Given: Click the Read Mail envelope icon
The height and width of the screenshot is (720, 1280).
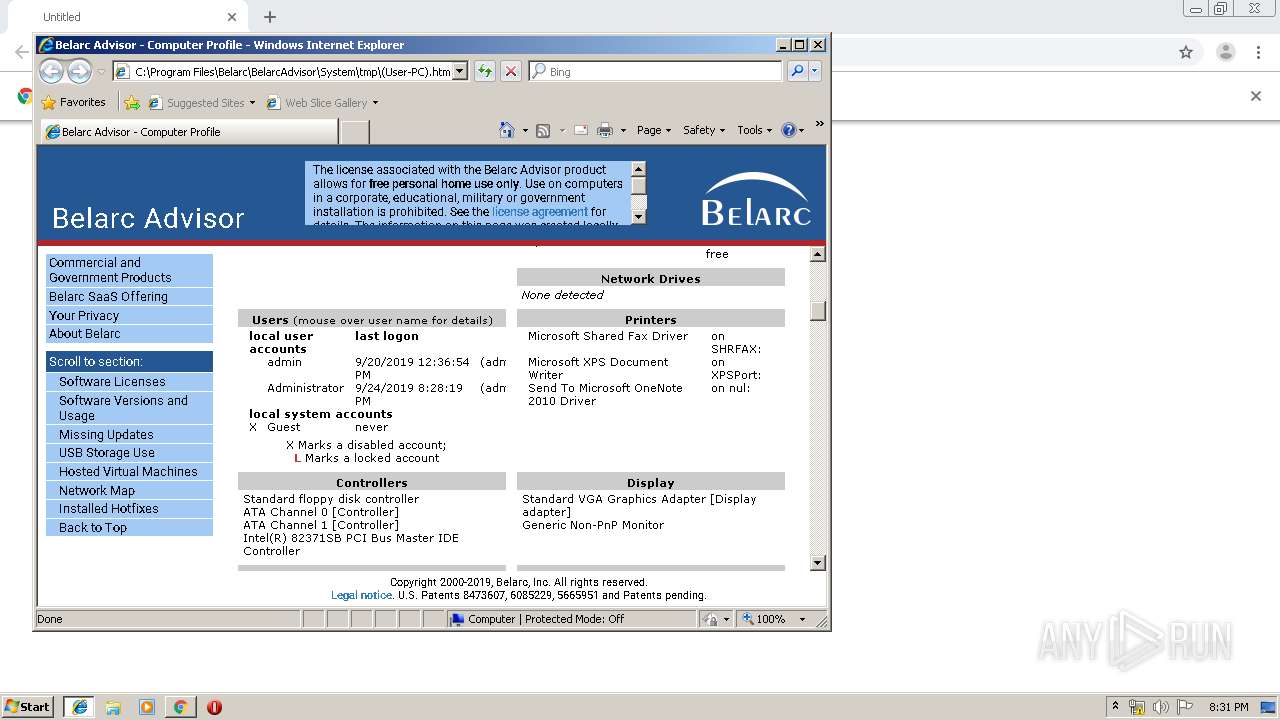Looking at the screenshot, I should click(x=580, y=130).
